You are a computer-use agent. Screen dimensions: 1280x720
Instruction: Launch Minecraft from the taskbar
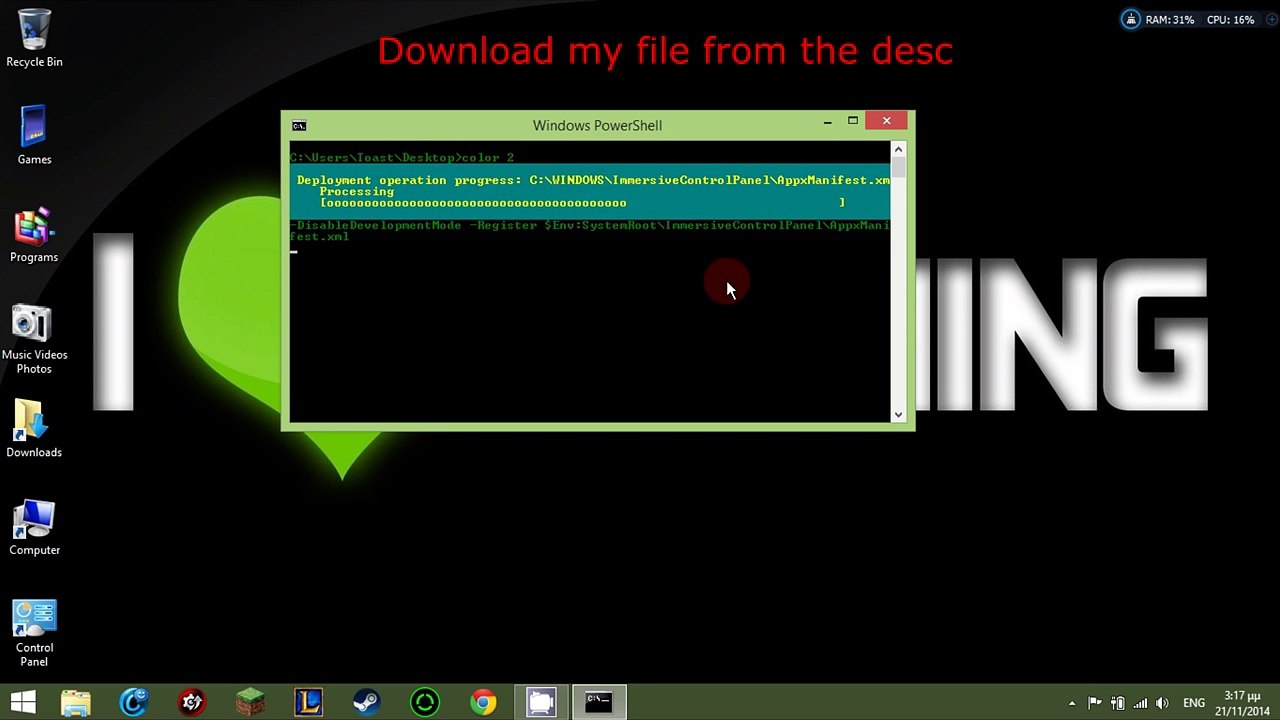click(250, 702)
